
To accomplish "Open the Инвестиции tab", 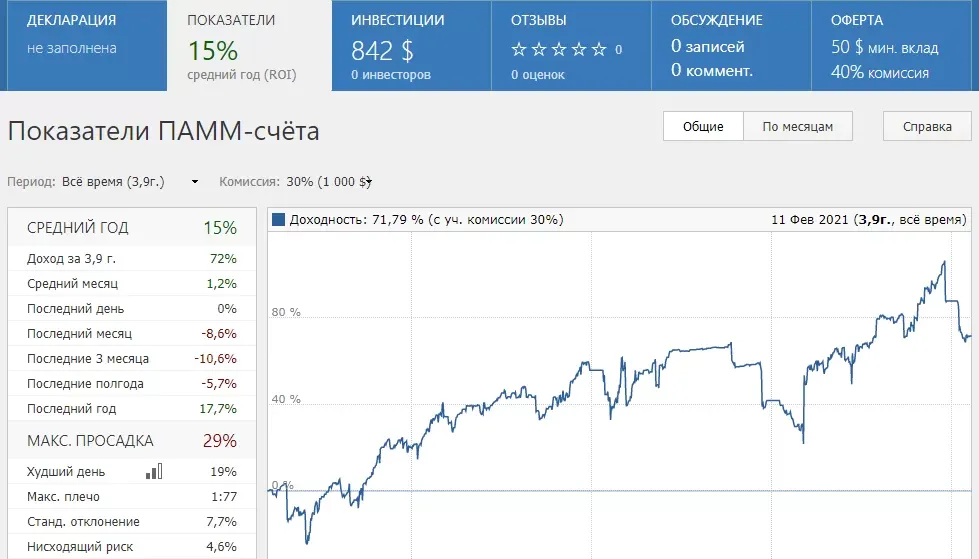I will 410,45.
